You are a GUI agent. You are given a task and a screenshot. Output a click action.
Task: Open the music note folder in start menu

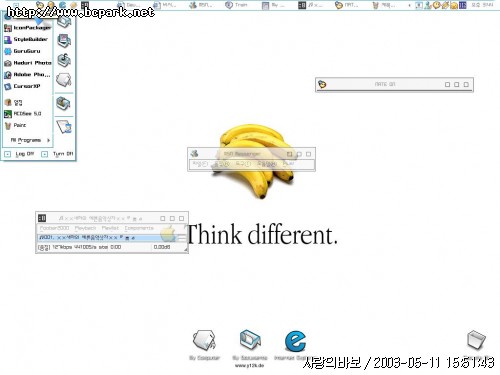pyautogui.click(x=64, y=60)
